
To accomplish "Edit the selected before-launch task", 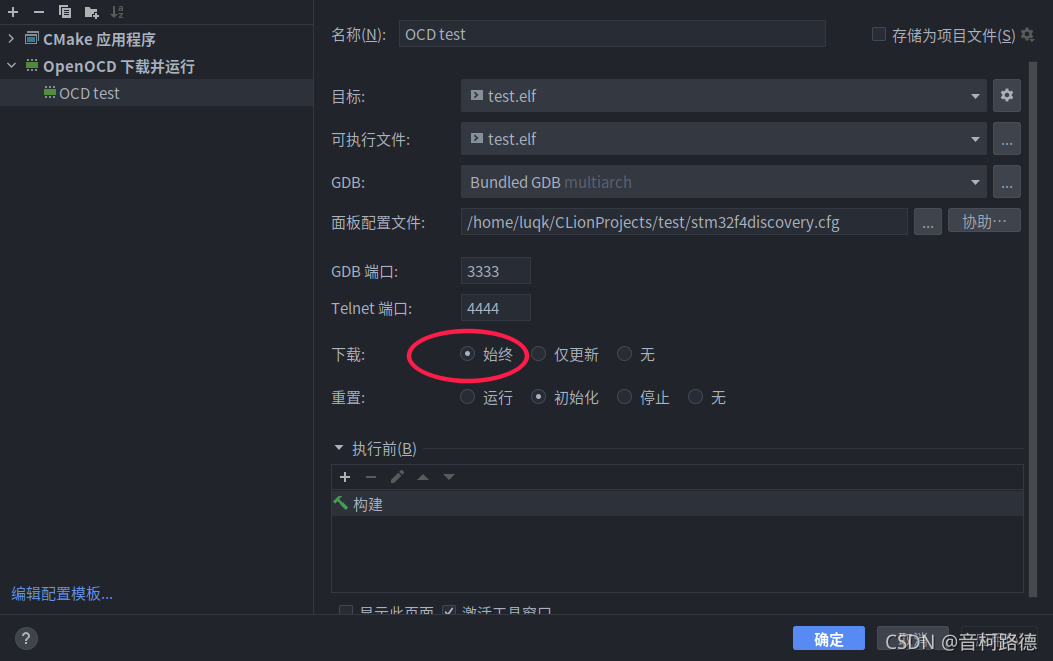I will pyautogui.click(x=397, y=477).
